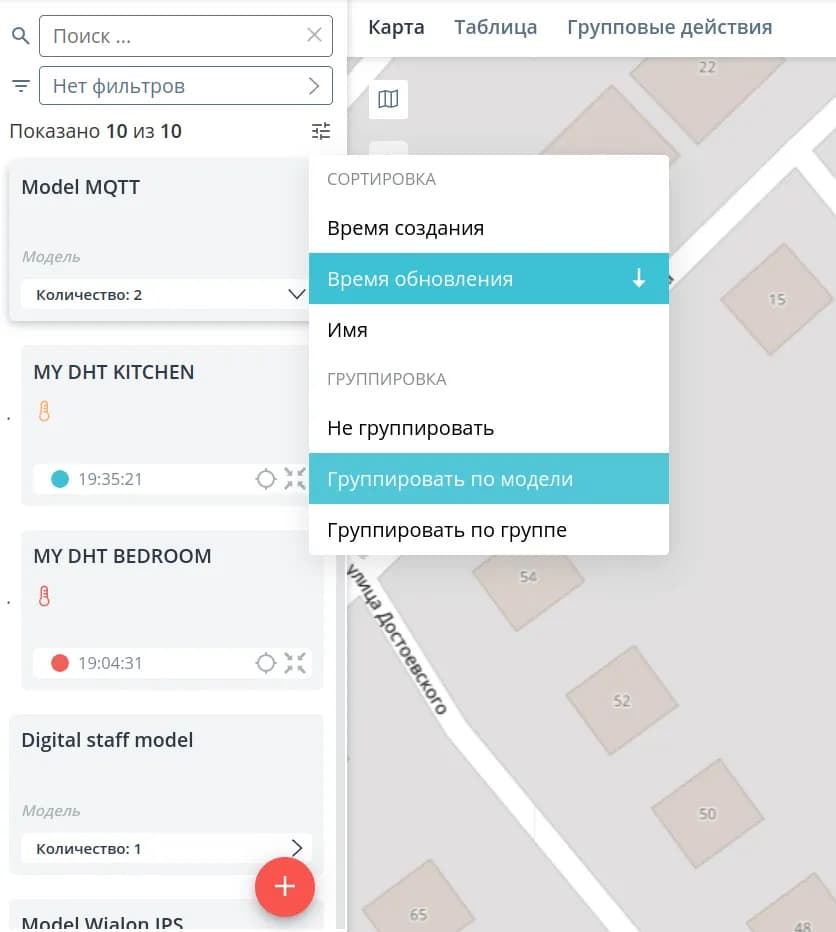Switch to the Таблица tab
The width and height of the screenshot is (836, 932).
495,27
